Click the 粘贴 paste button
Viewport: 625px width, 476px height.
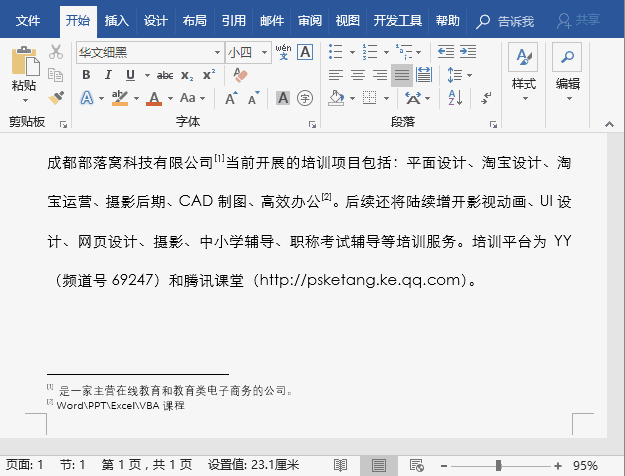[24, 72]
